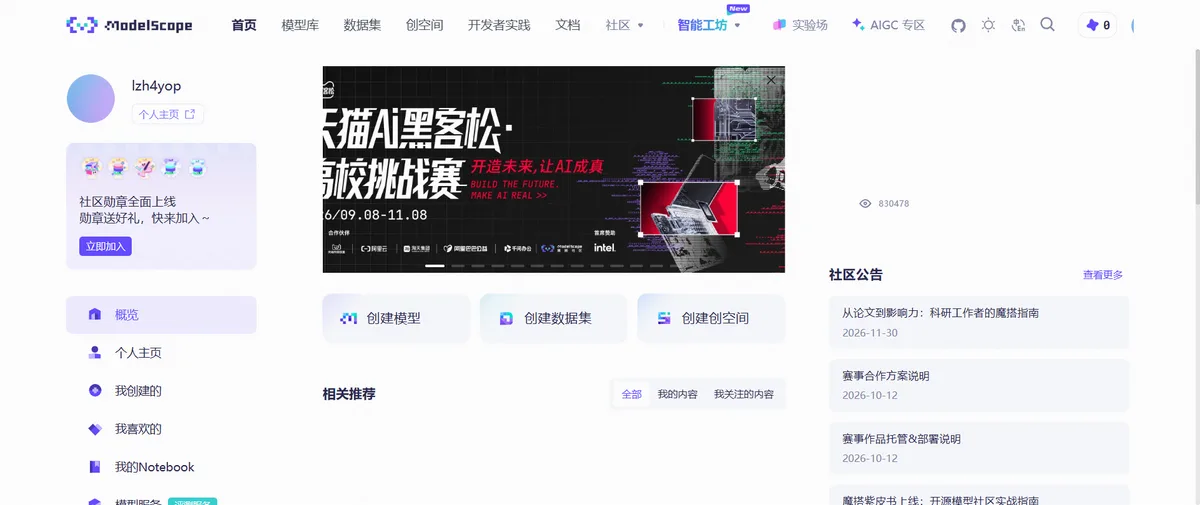The image size is (1200, 505).
Task: Click the 我创建的 sidebar icon
Action: pos(95,390)
